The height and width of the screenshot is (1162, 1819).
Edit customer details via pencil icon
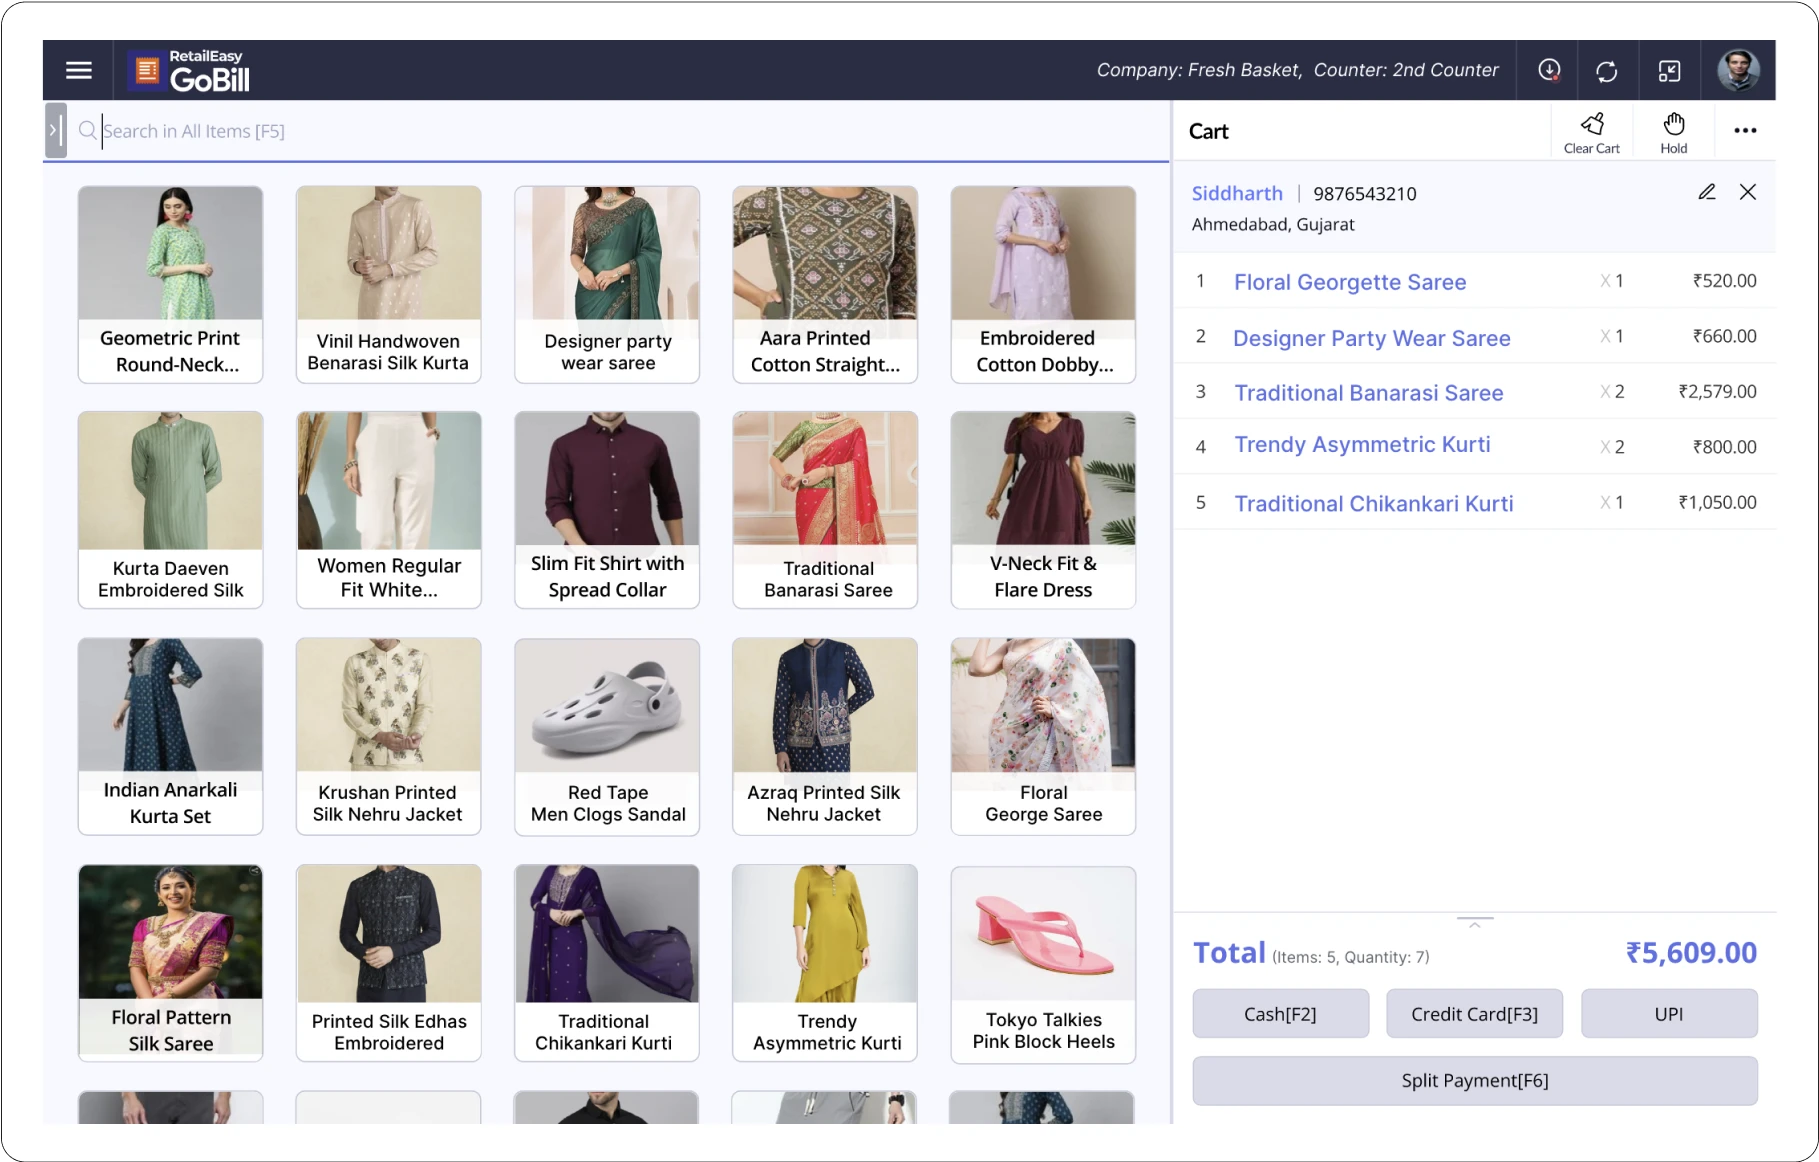click(1706, 192)
